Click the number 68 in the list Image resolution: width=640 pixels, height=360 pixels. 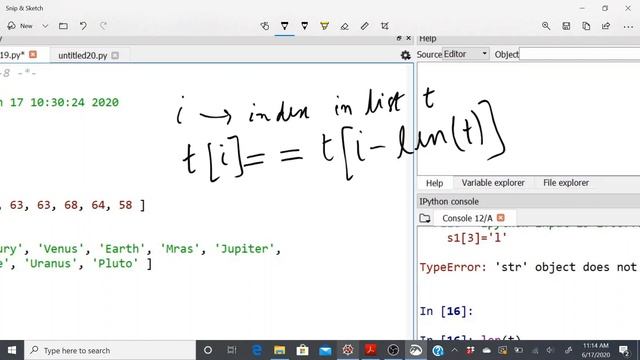click(71, 205)
